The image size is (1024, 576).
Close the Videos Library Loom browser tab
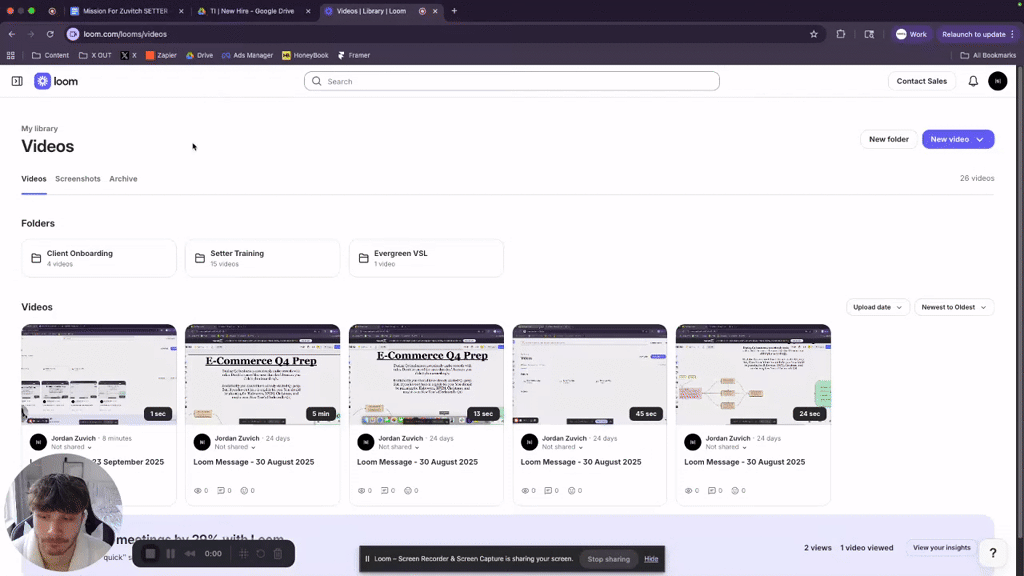435,11
